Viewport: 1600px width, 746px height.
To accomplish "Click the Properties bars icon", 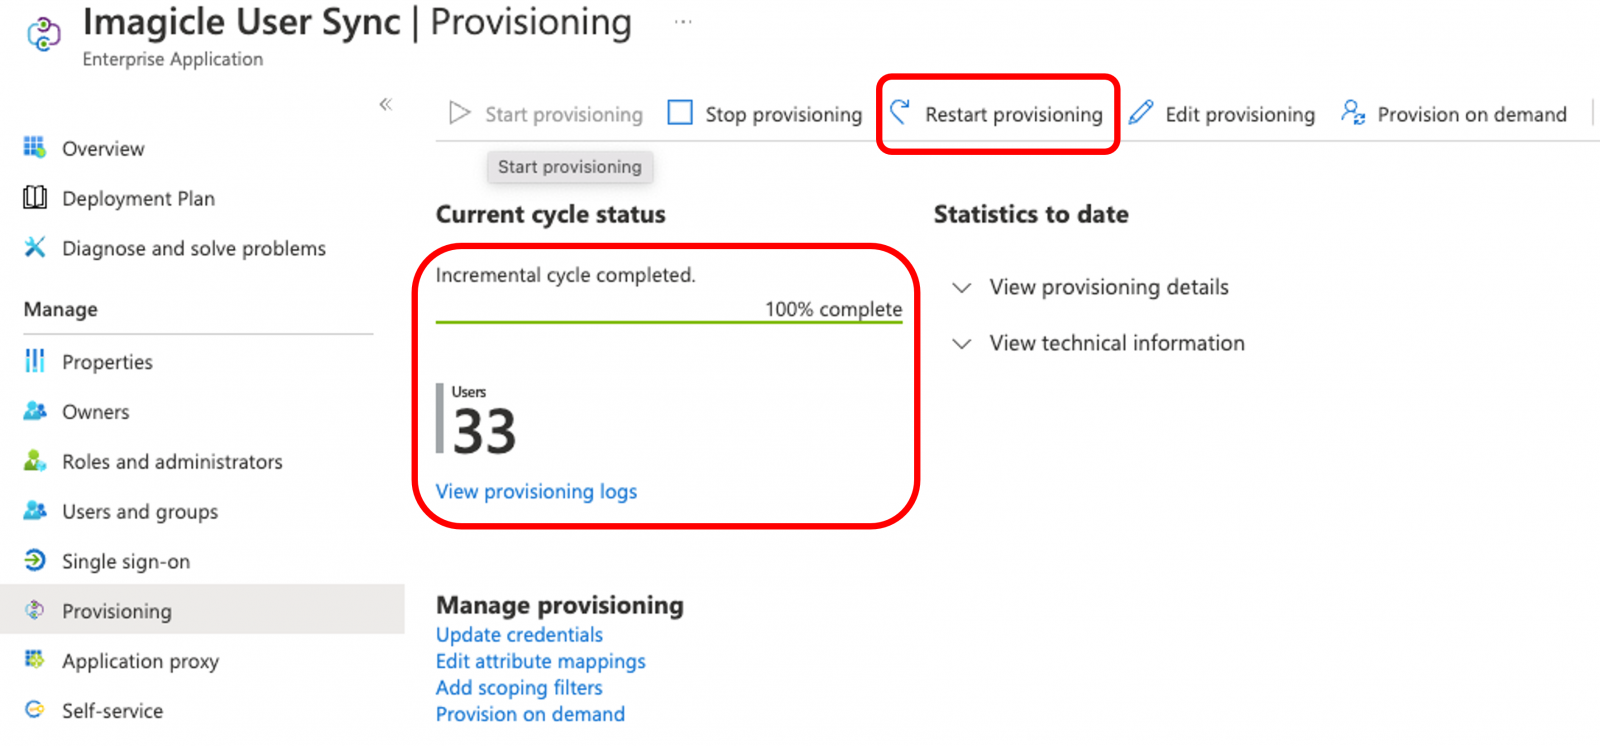I will [35, 361].
